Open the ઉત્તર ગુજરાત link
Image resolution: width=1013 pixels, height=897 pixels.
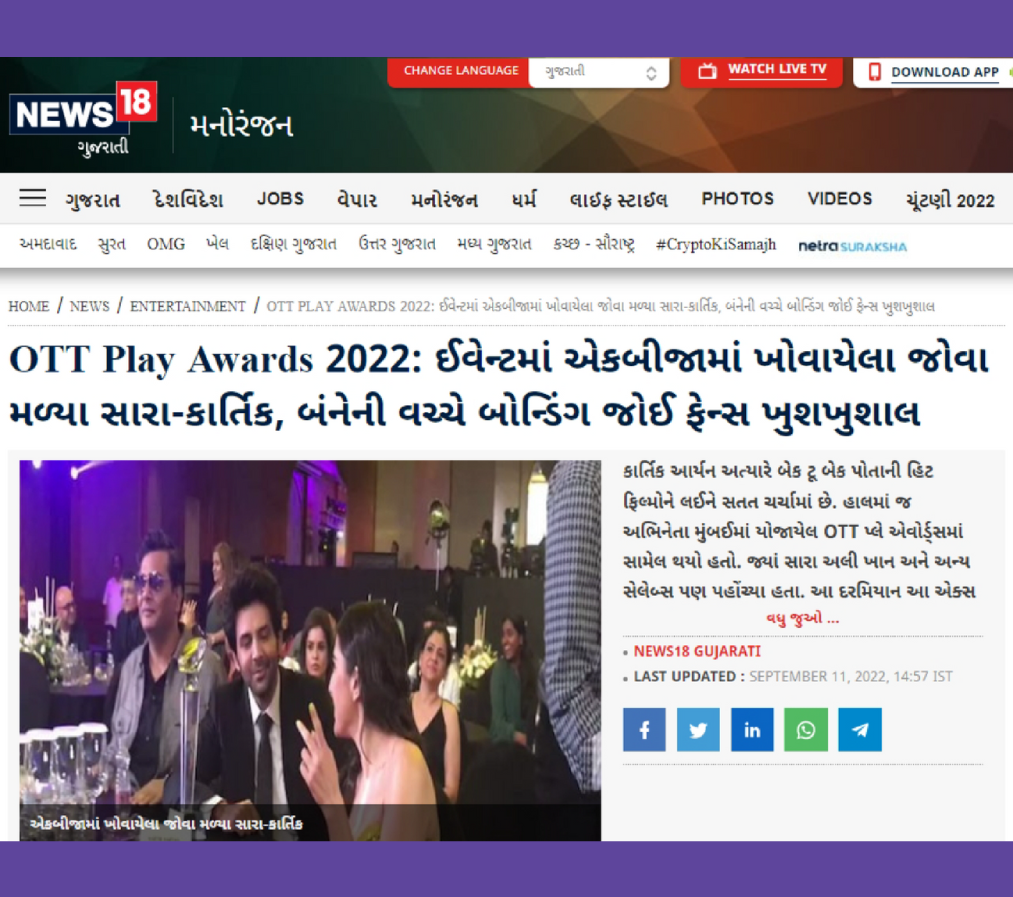[x=397, y=244]
